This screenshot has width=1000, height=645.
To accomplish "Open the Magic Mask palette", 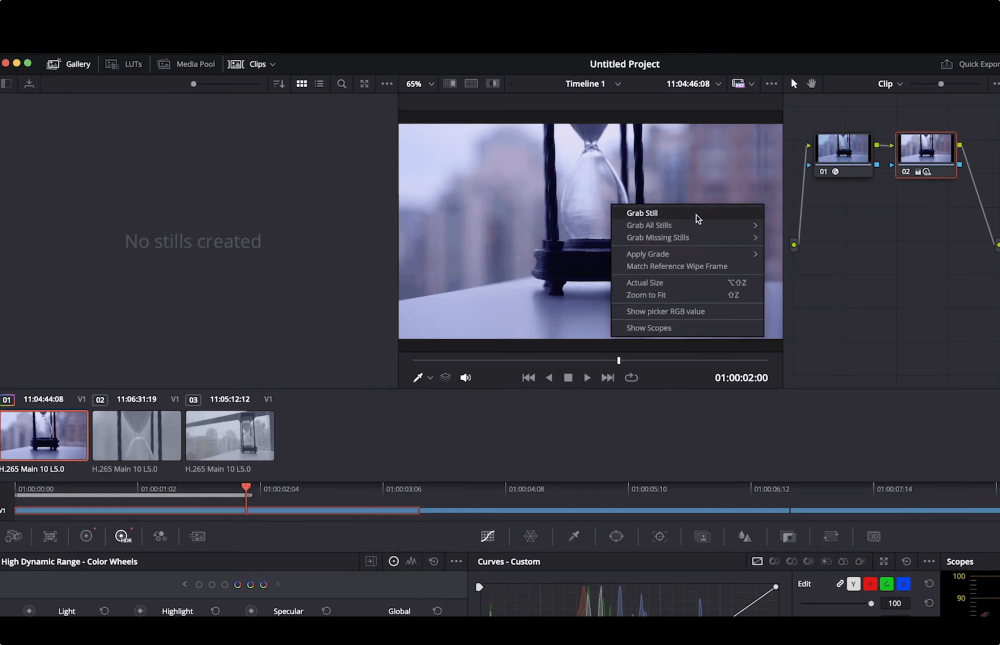I will point(702,537).
